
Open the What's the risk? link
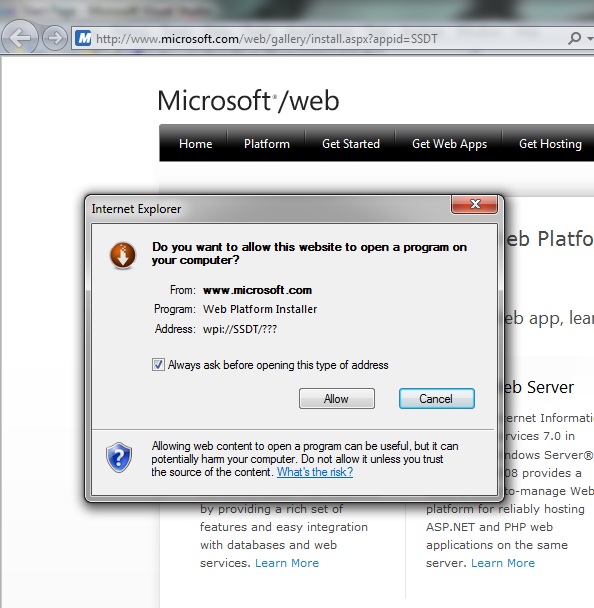pyautogui.click(x=315, y=472)
